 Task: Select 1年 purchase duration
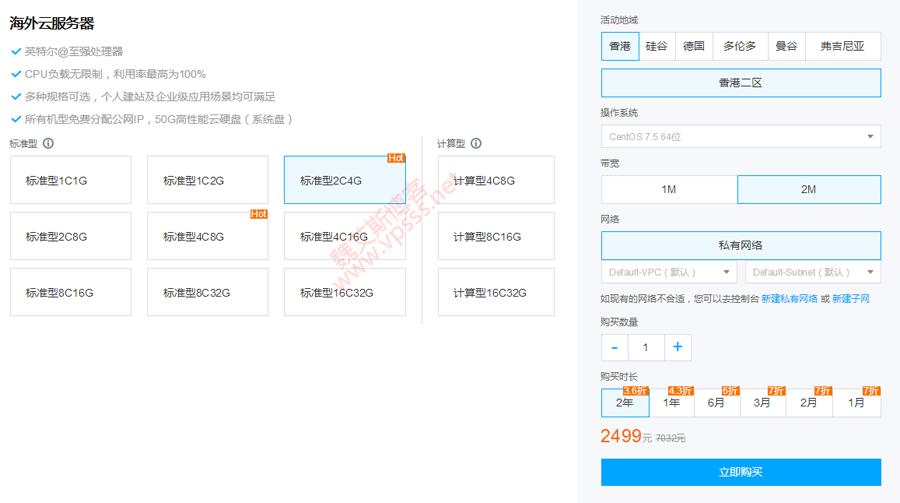672,403
